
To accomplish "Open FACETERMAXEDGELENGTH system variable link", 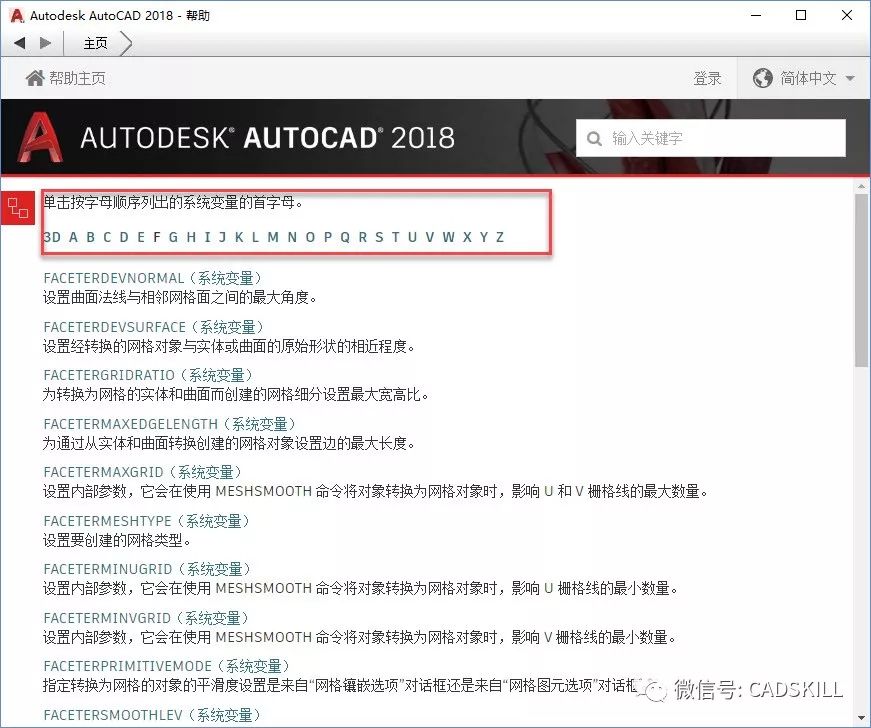I will point(169,424).
